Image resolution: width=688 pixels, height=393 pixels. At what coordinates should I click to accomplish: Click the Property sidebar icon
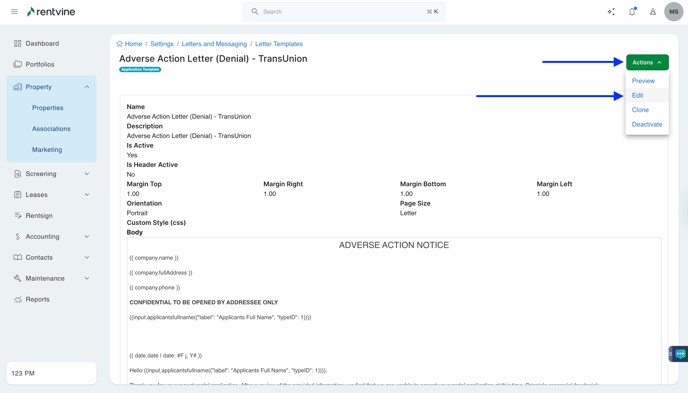pyautogui.click(x=18, y=87)
